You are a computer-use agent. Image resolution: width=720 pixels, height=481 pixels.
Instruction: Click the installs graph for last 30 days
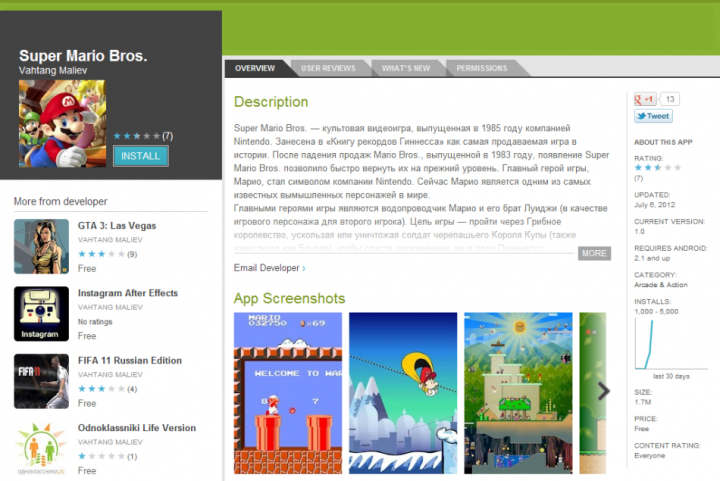click(x=670, y=344)
